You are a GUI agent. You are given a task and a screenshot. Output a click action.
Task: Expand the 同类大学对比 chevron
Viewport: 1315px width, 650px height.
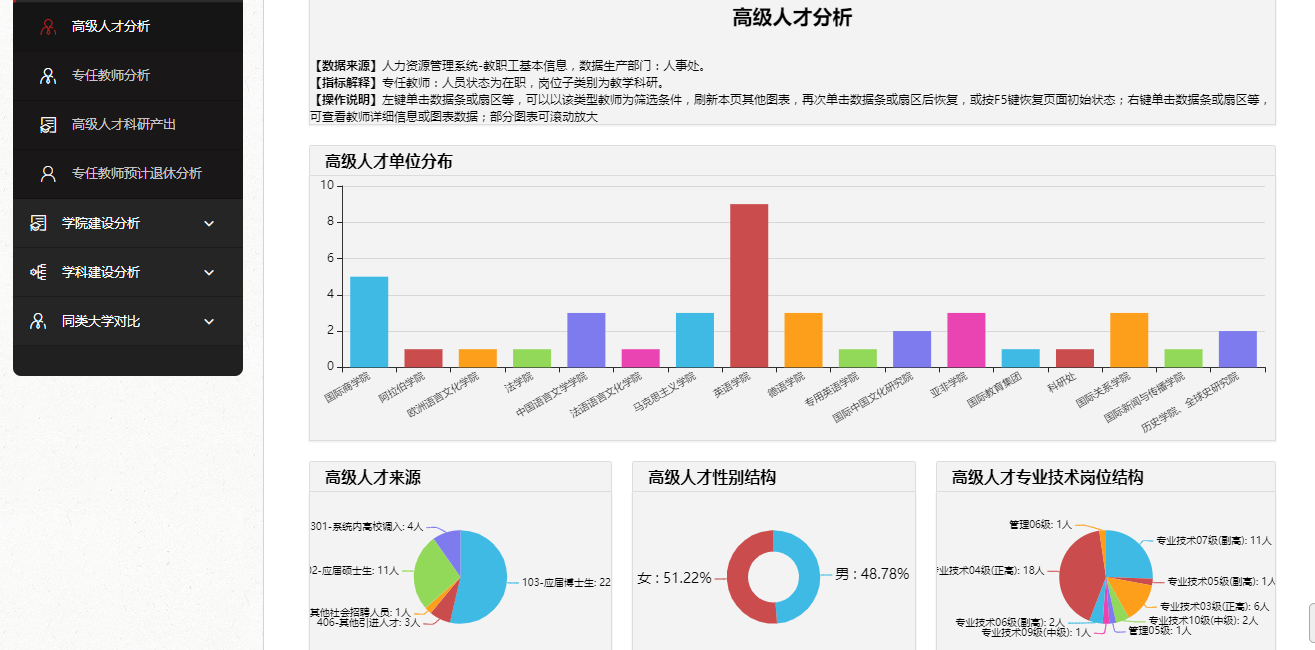click(209, 322)
